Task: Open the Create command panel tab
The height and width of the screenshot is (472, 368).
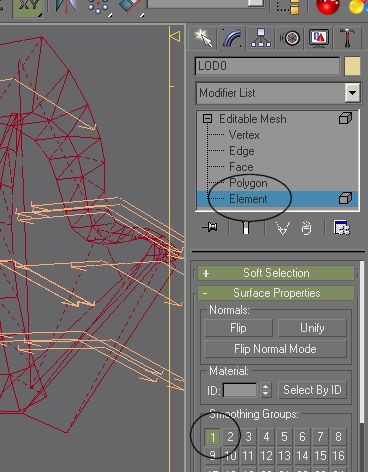Action: point(204,38)
